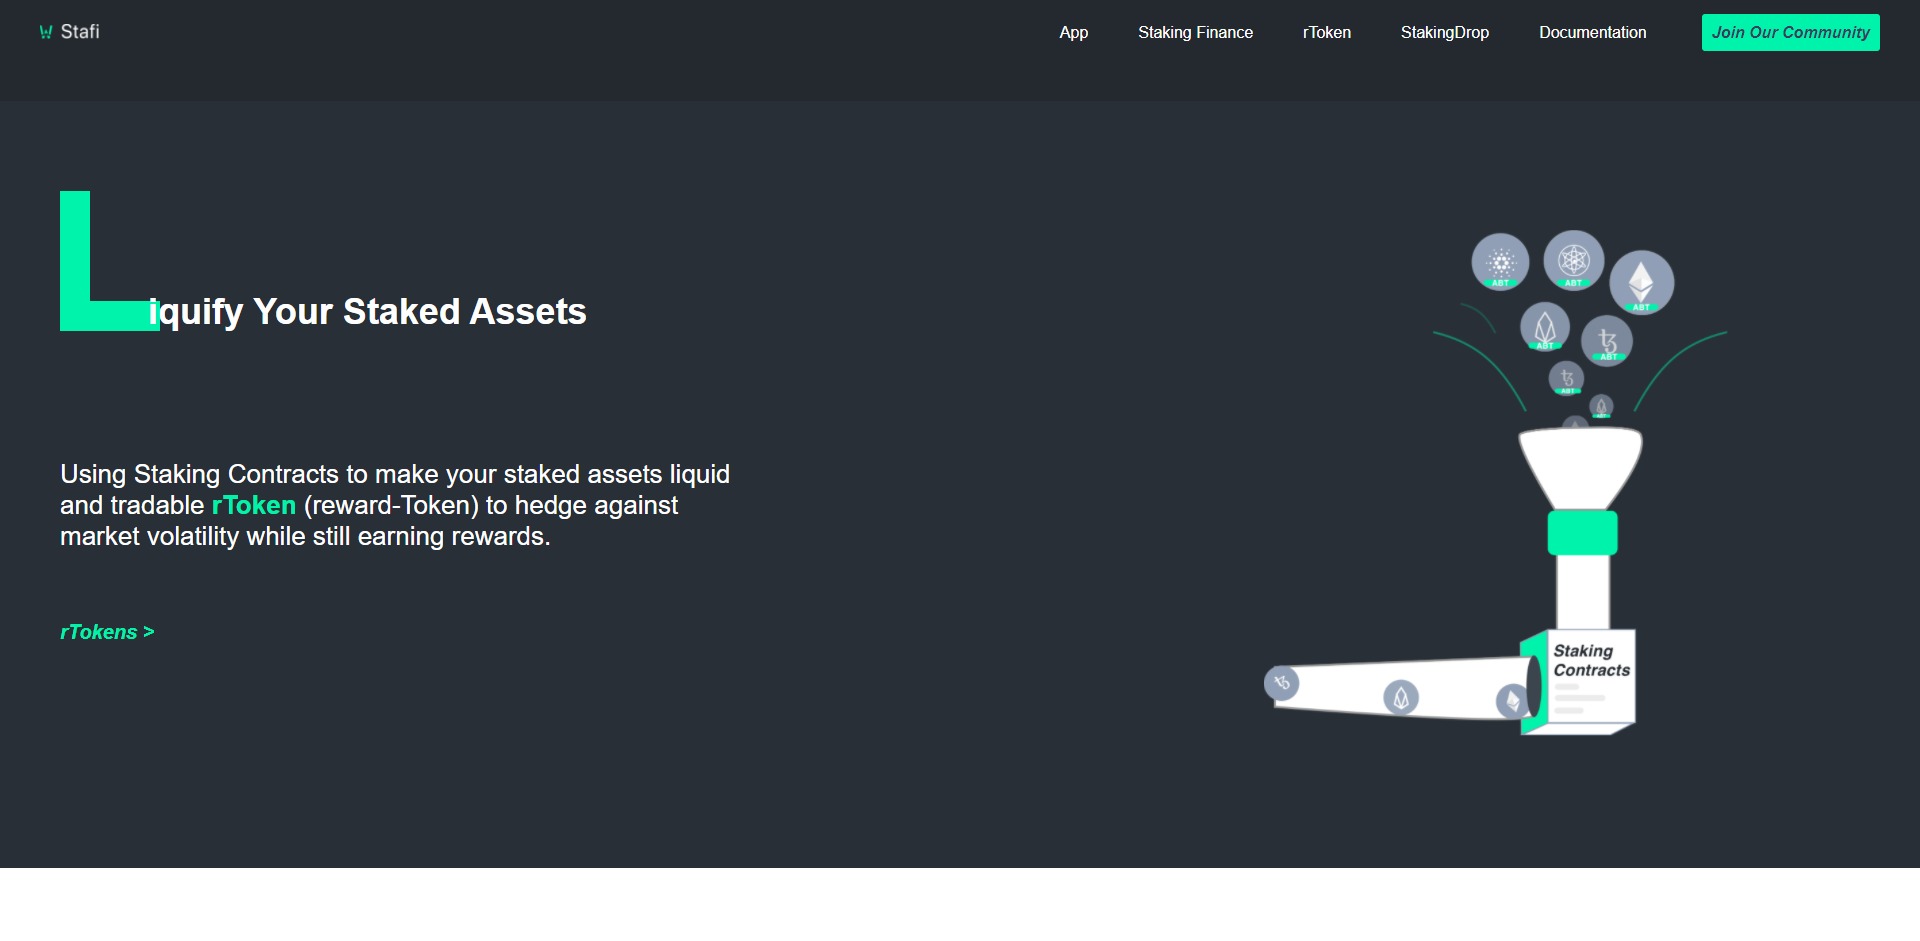The height and width of the screenshot is (941, 1920).
Task: Click the Stafi brand name text
Action: pyautogui.click(x=80, y=32)
